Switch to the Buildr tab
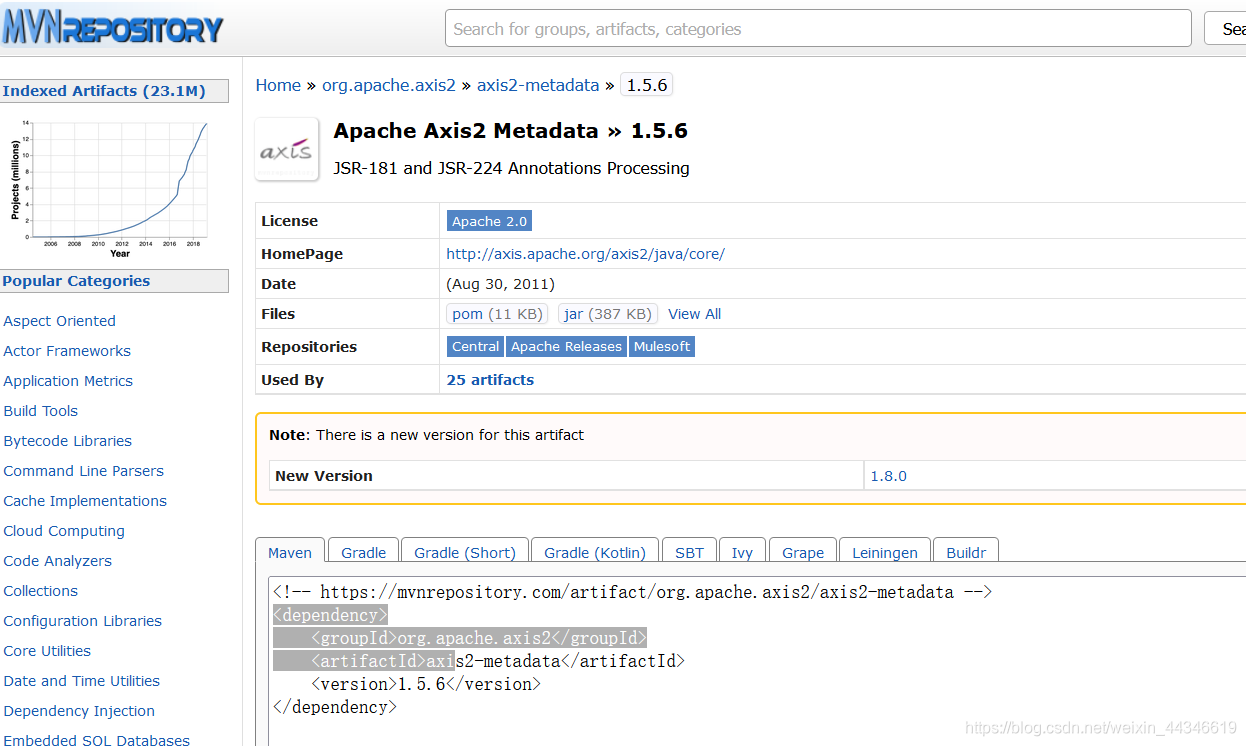 pos(966,552)
